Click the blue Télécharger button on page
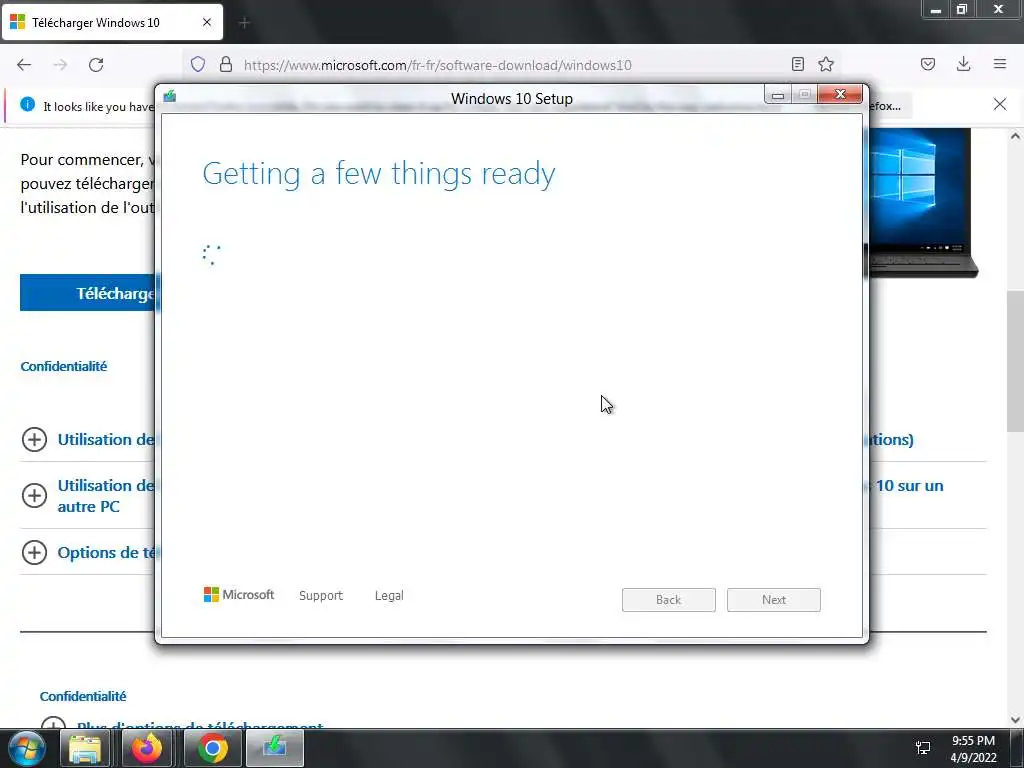This screenshot has height=768, width=1024. pos(88,293)
